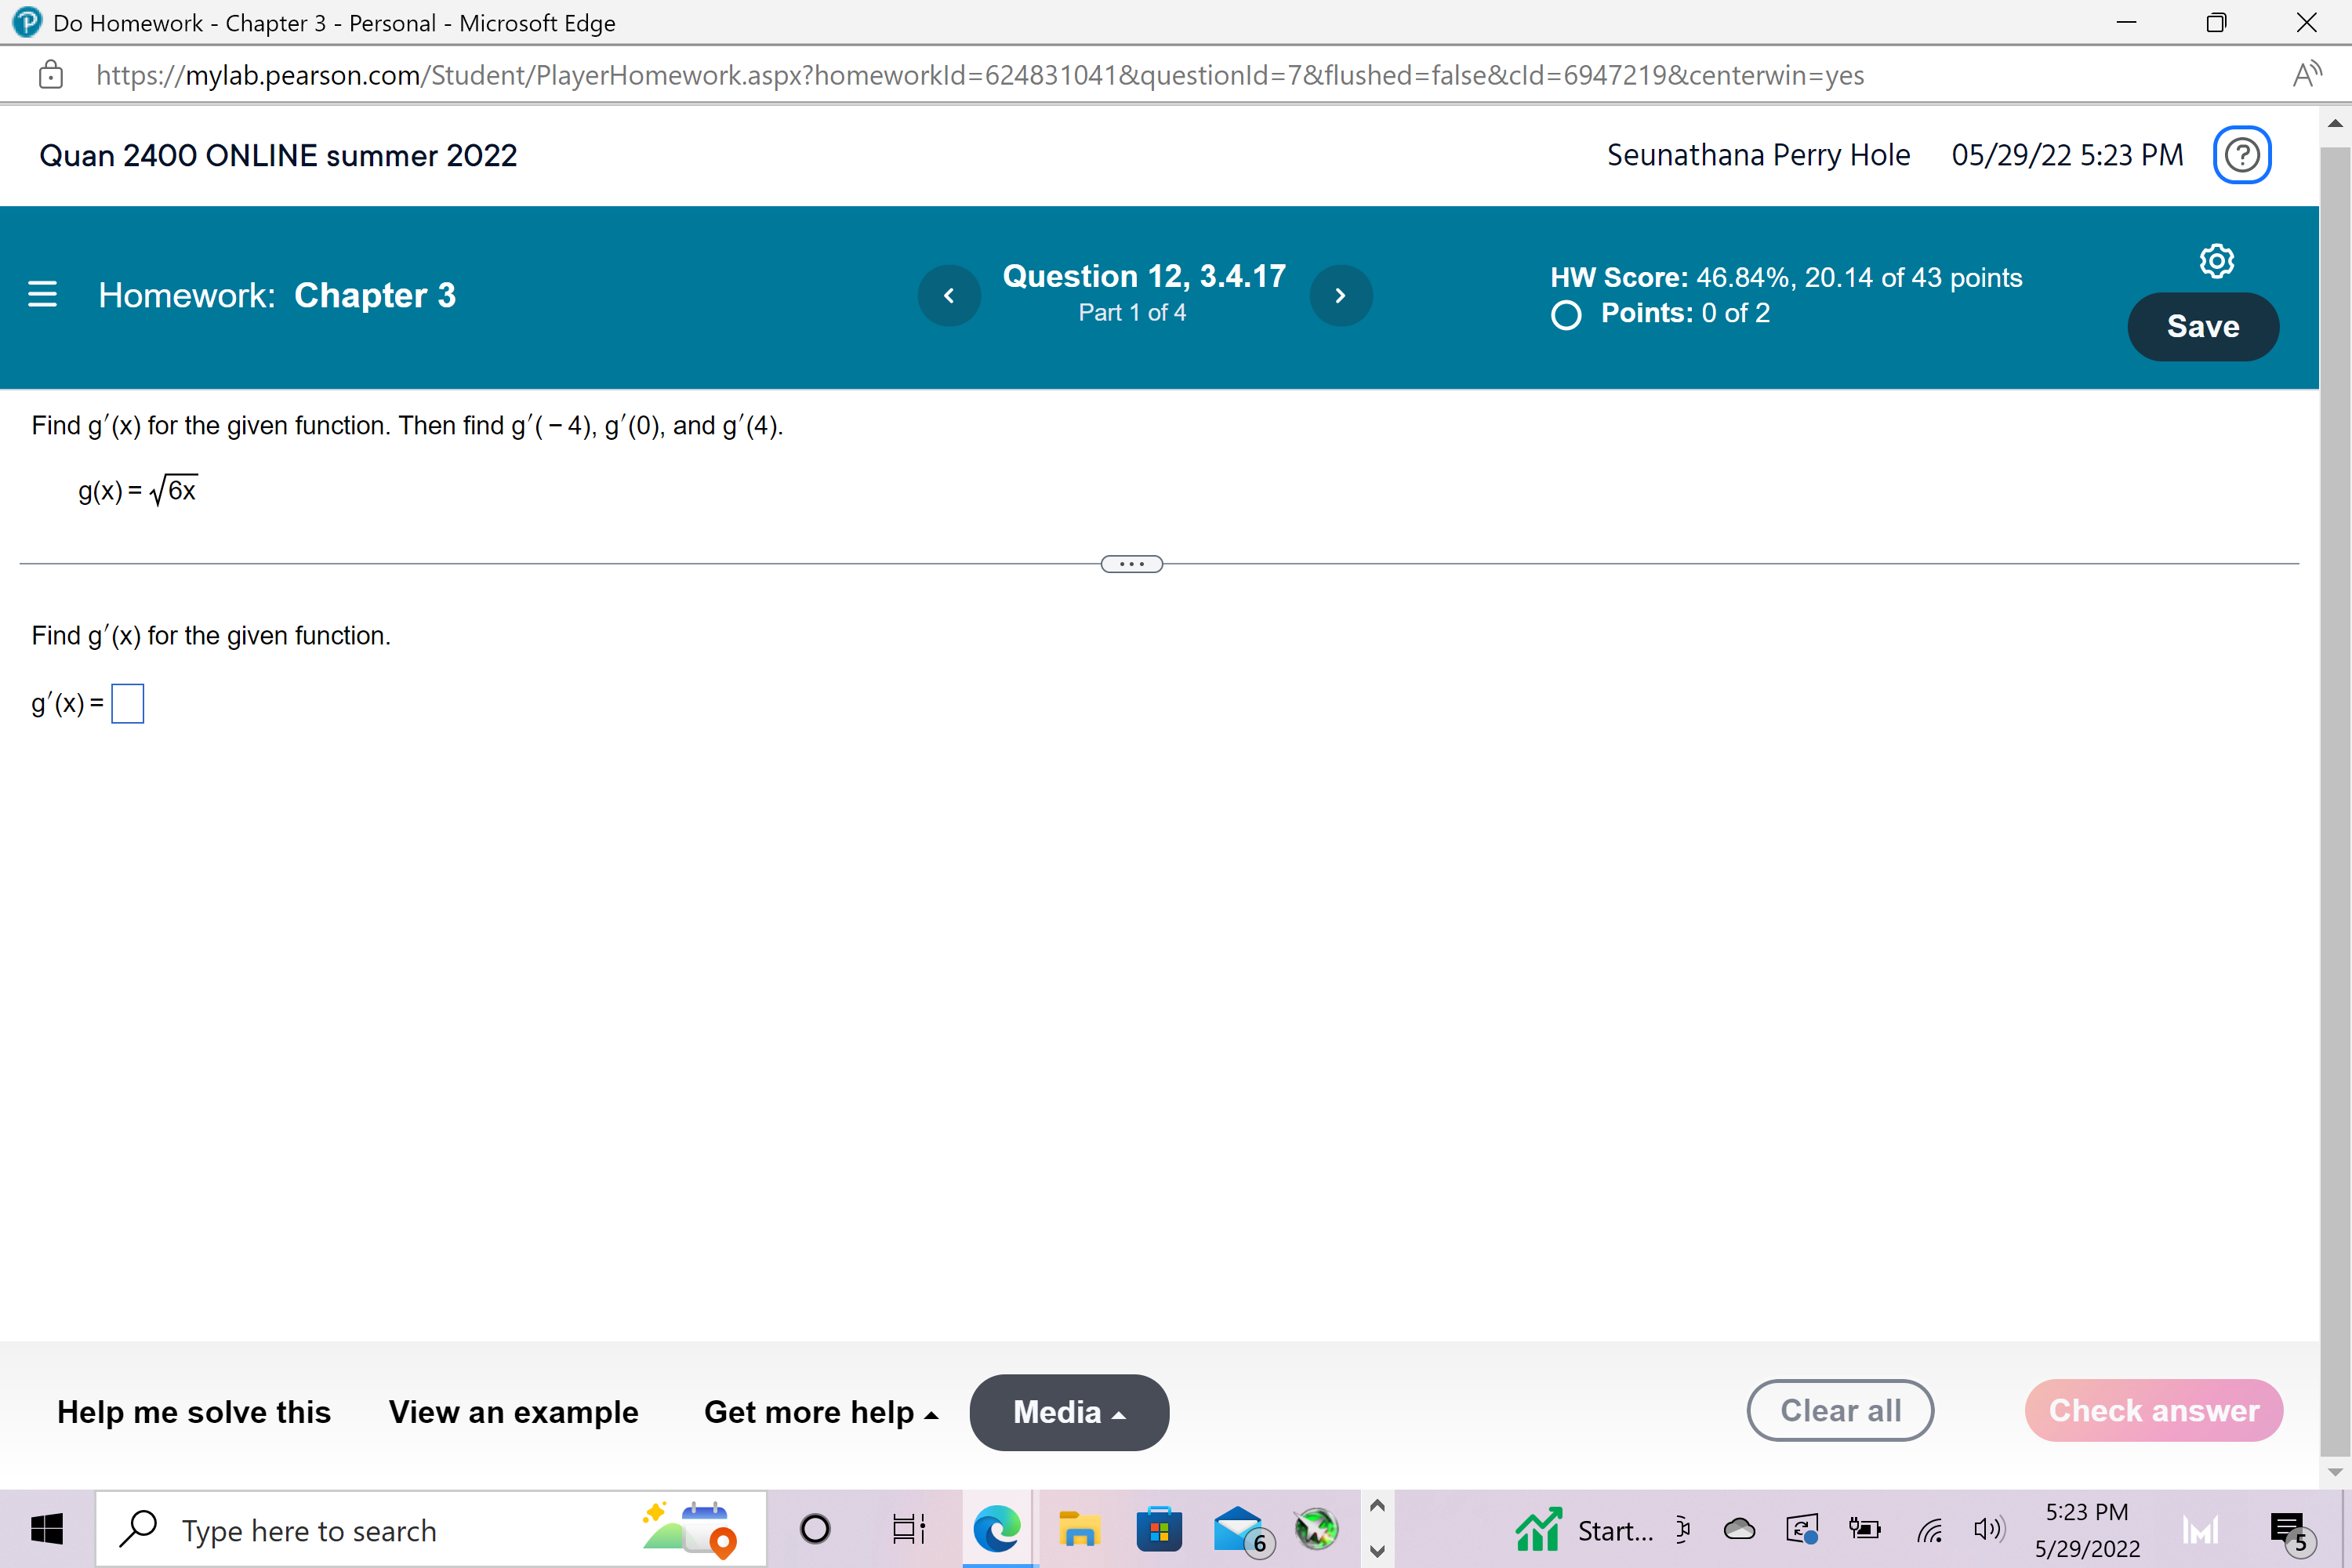This screenshot has width=2352, height=1568.
Task: Expand the question divider ellipsis
Action: tap(1131, 563)
